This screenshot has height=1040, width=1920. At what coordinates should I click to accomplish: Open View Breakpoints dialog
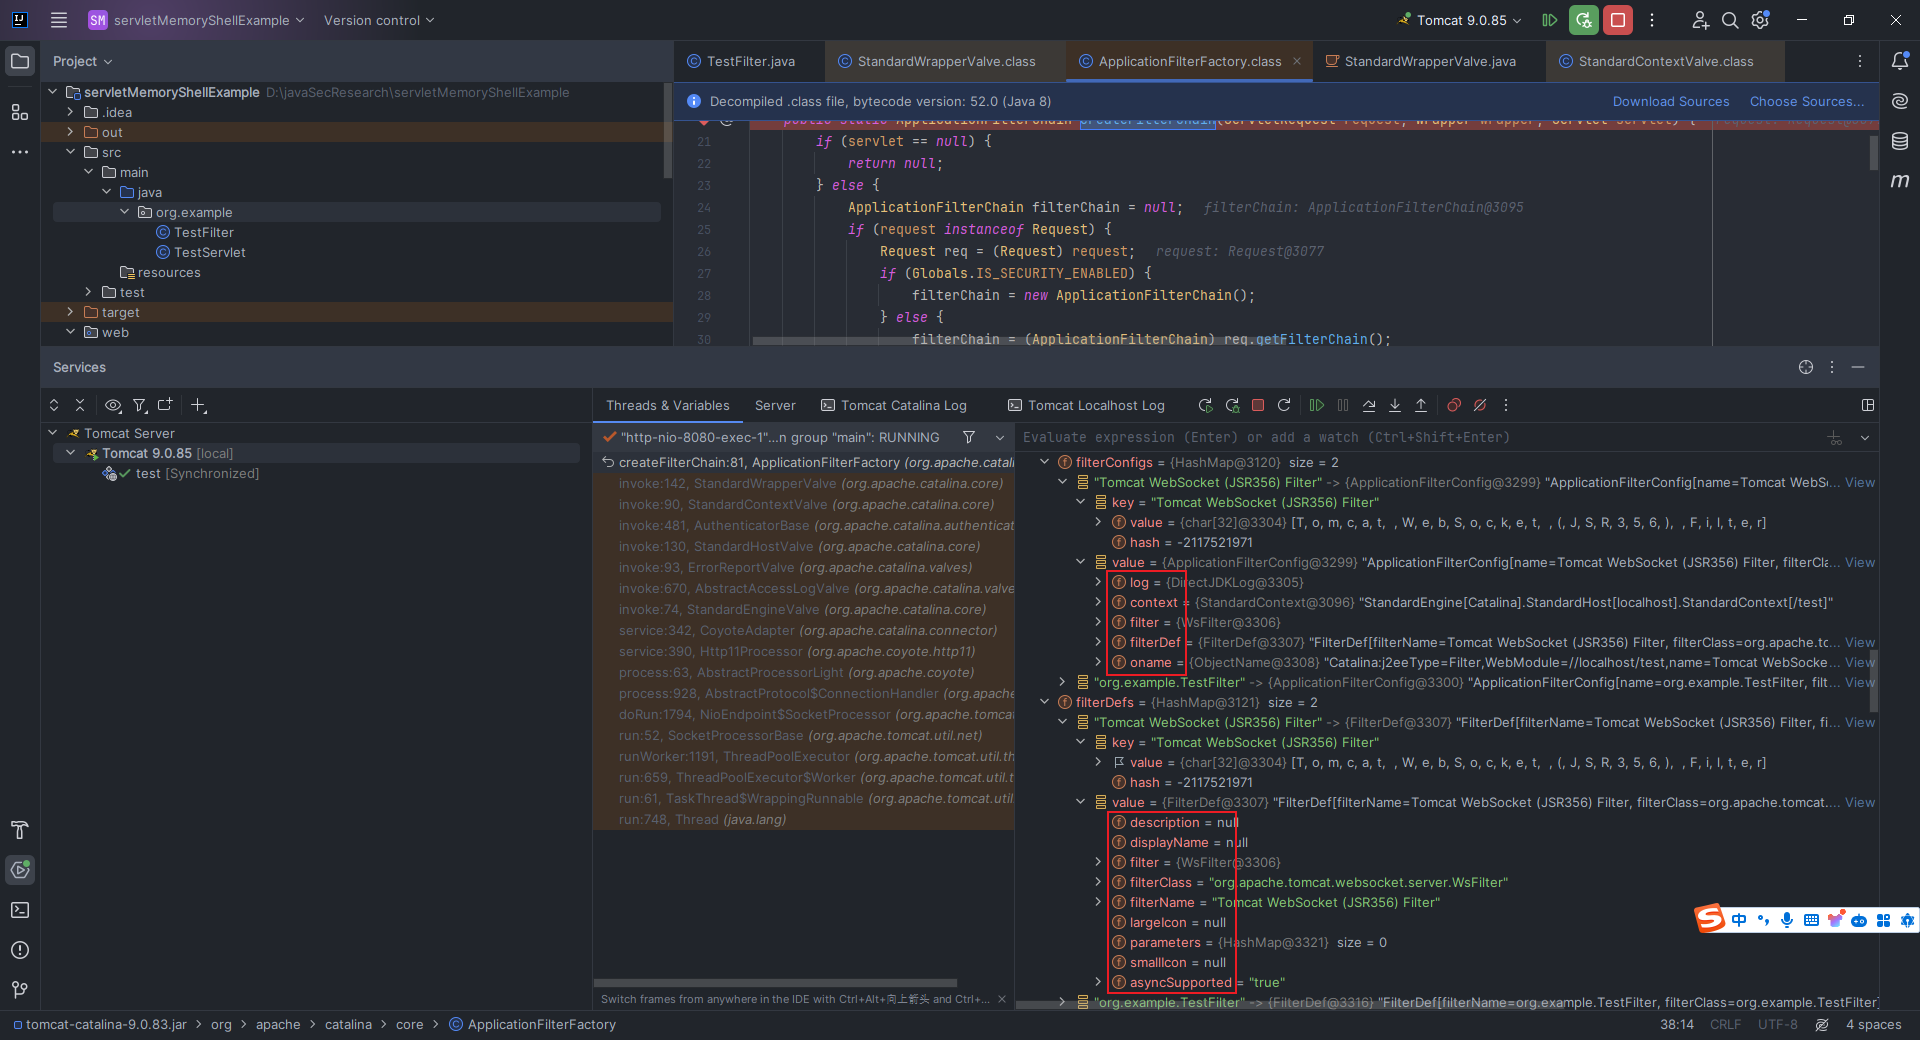click(1454, 405)
